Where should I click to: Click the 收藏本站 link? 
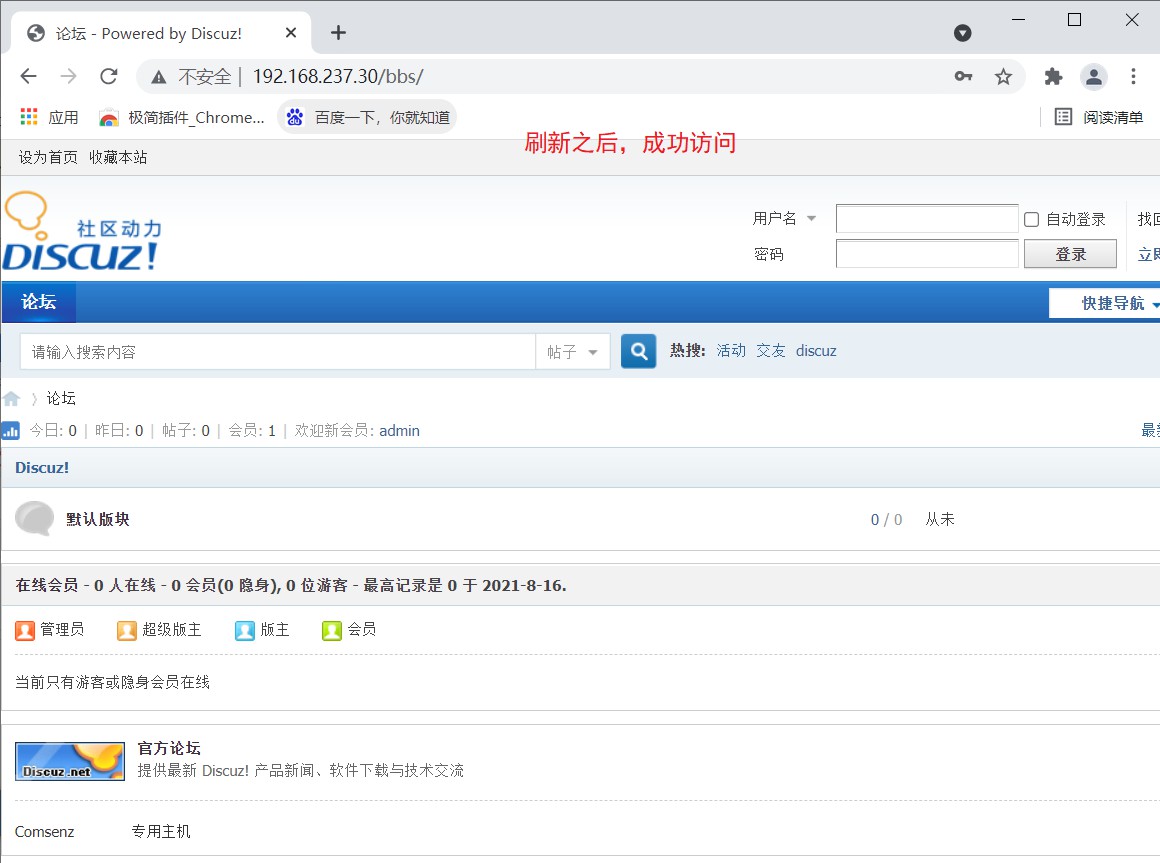118,158
